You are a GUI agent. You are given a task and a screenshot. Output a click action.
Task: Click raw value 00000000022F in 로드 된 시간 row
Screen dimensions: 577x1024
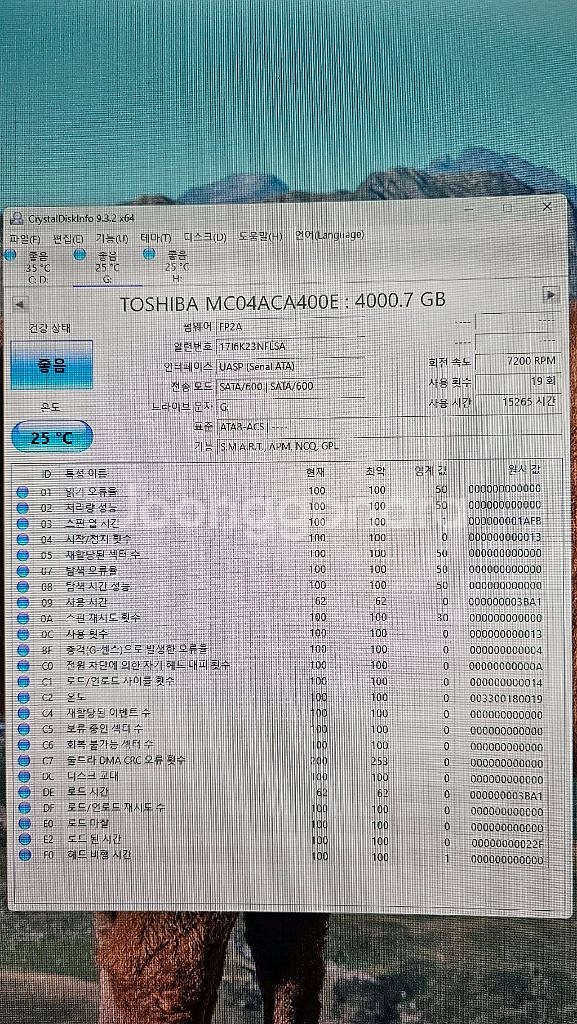[507, 844]
